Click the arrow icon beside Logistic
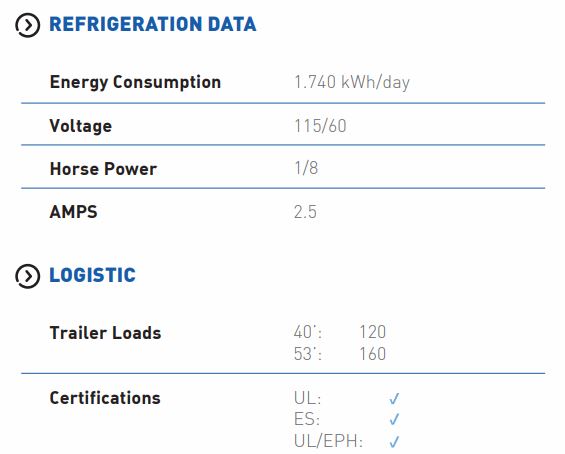This screenshot has width=565, height=454. [27, 276]
